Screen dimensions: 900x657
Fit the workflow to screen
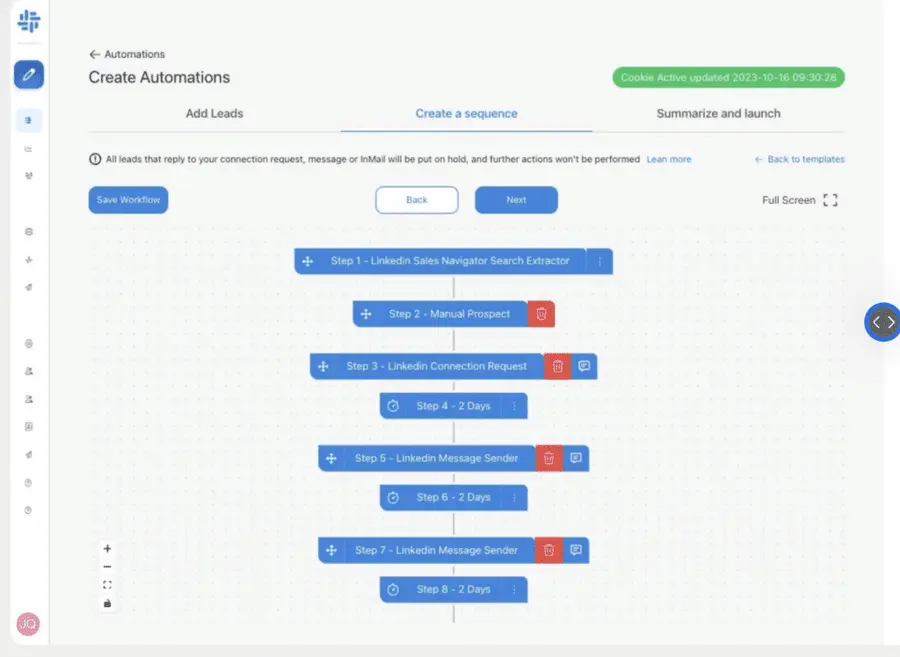pyautogui.click(x=107, y=585)
